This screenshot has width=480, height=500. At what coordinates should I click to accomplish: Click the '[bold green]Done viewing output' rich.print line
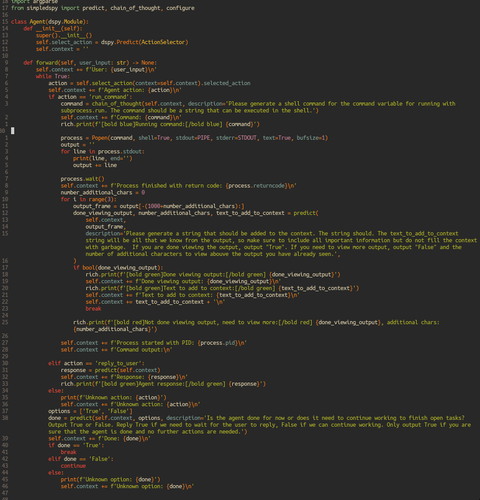(213, 275)
